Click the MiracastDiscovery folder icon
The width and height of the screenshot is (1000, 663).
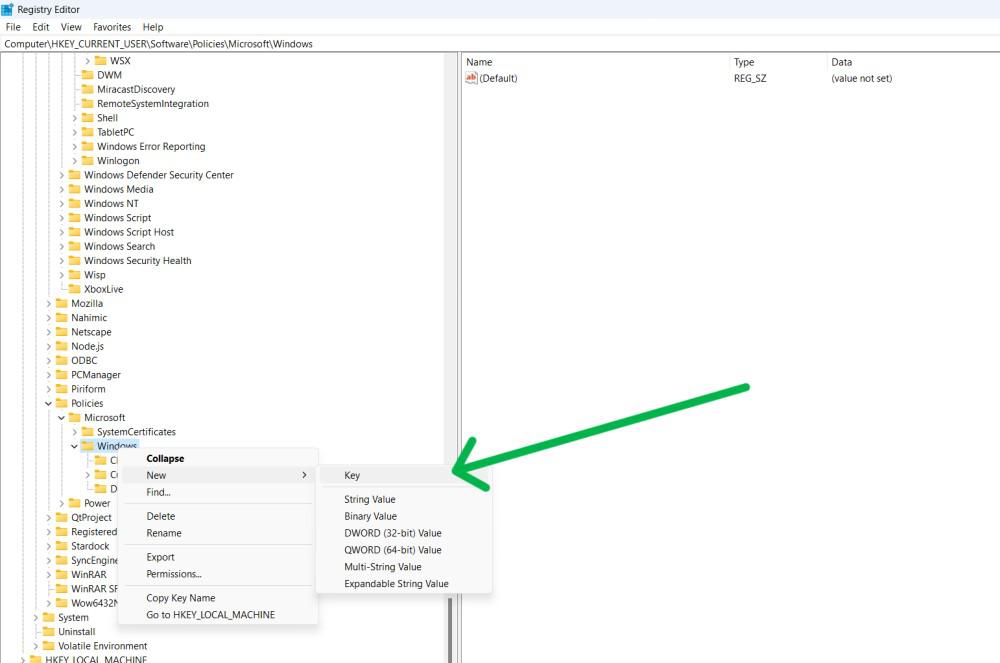pos(87,89)
